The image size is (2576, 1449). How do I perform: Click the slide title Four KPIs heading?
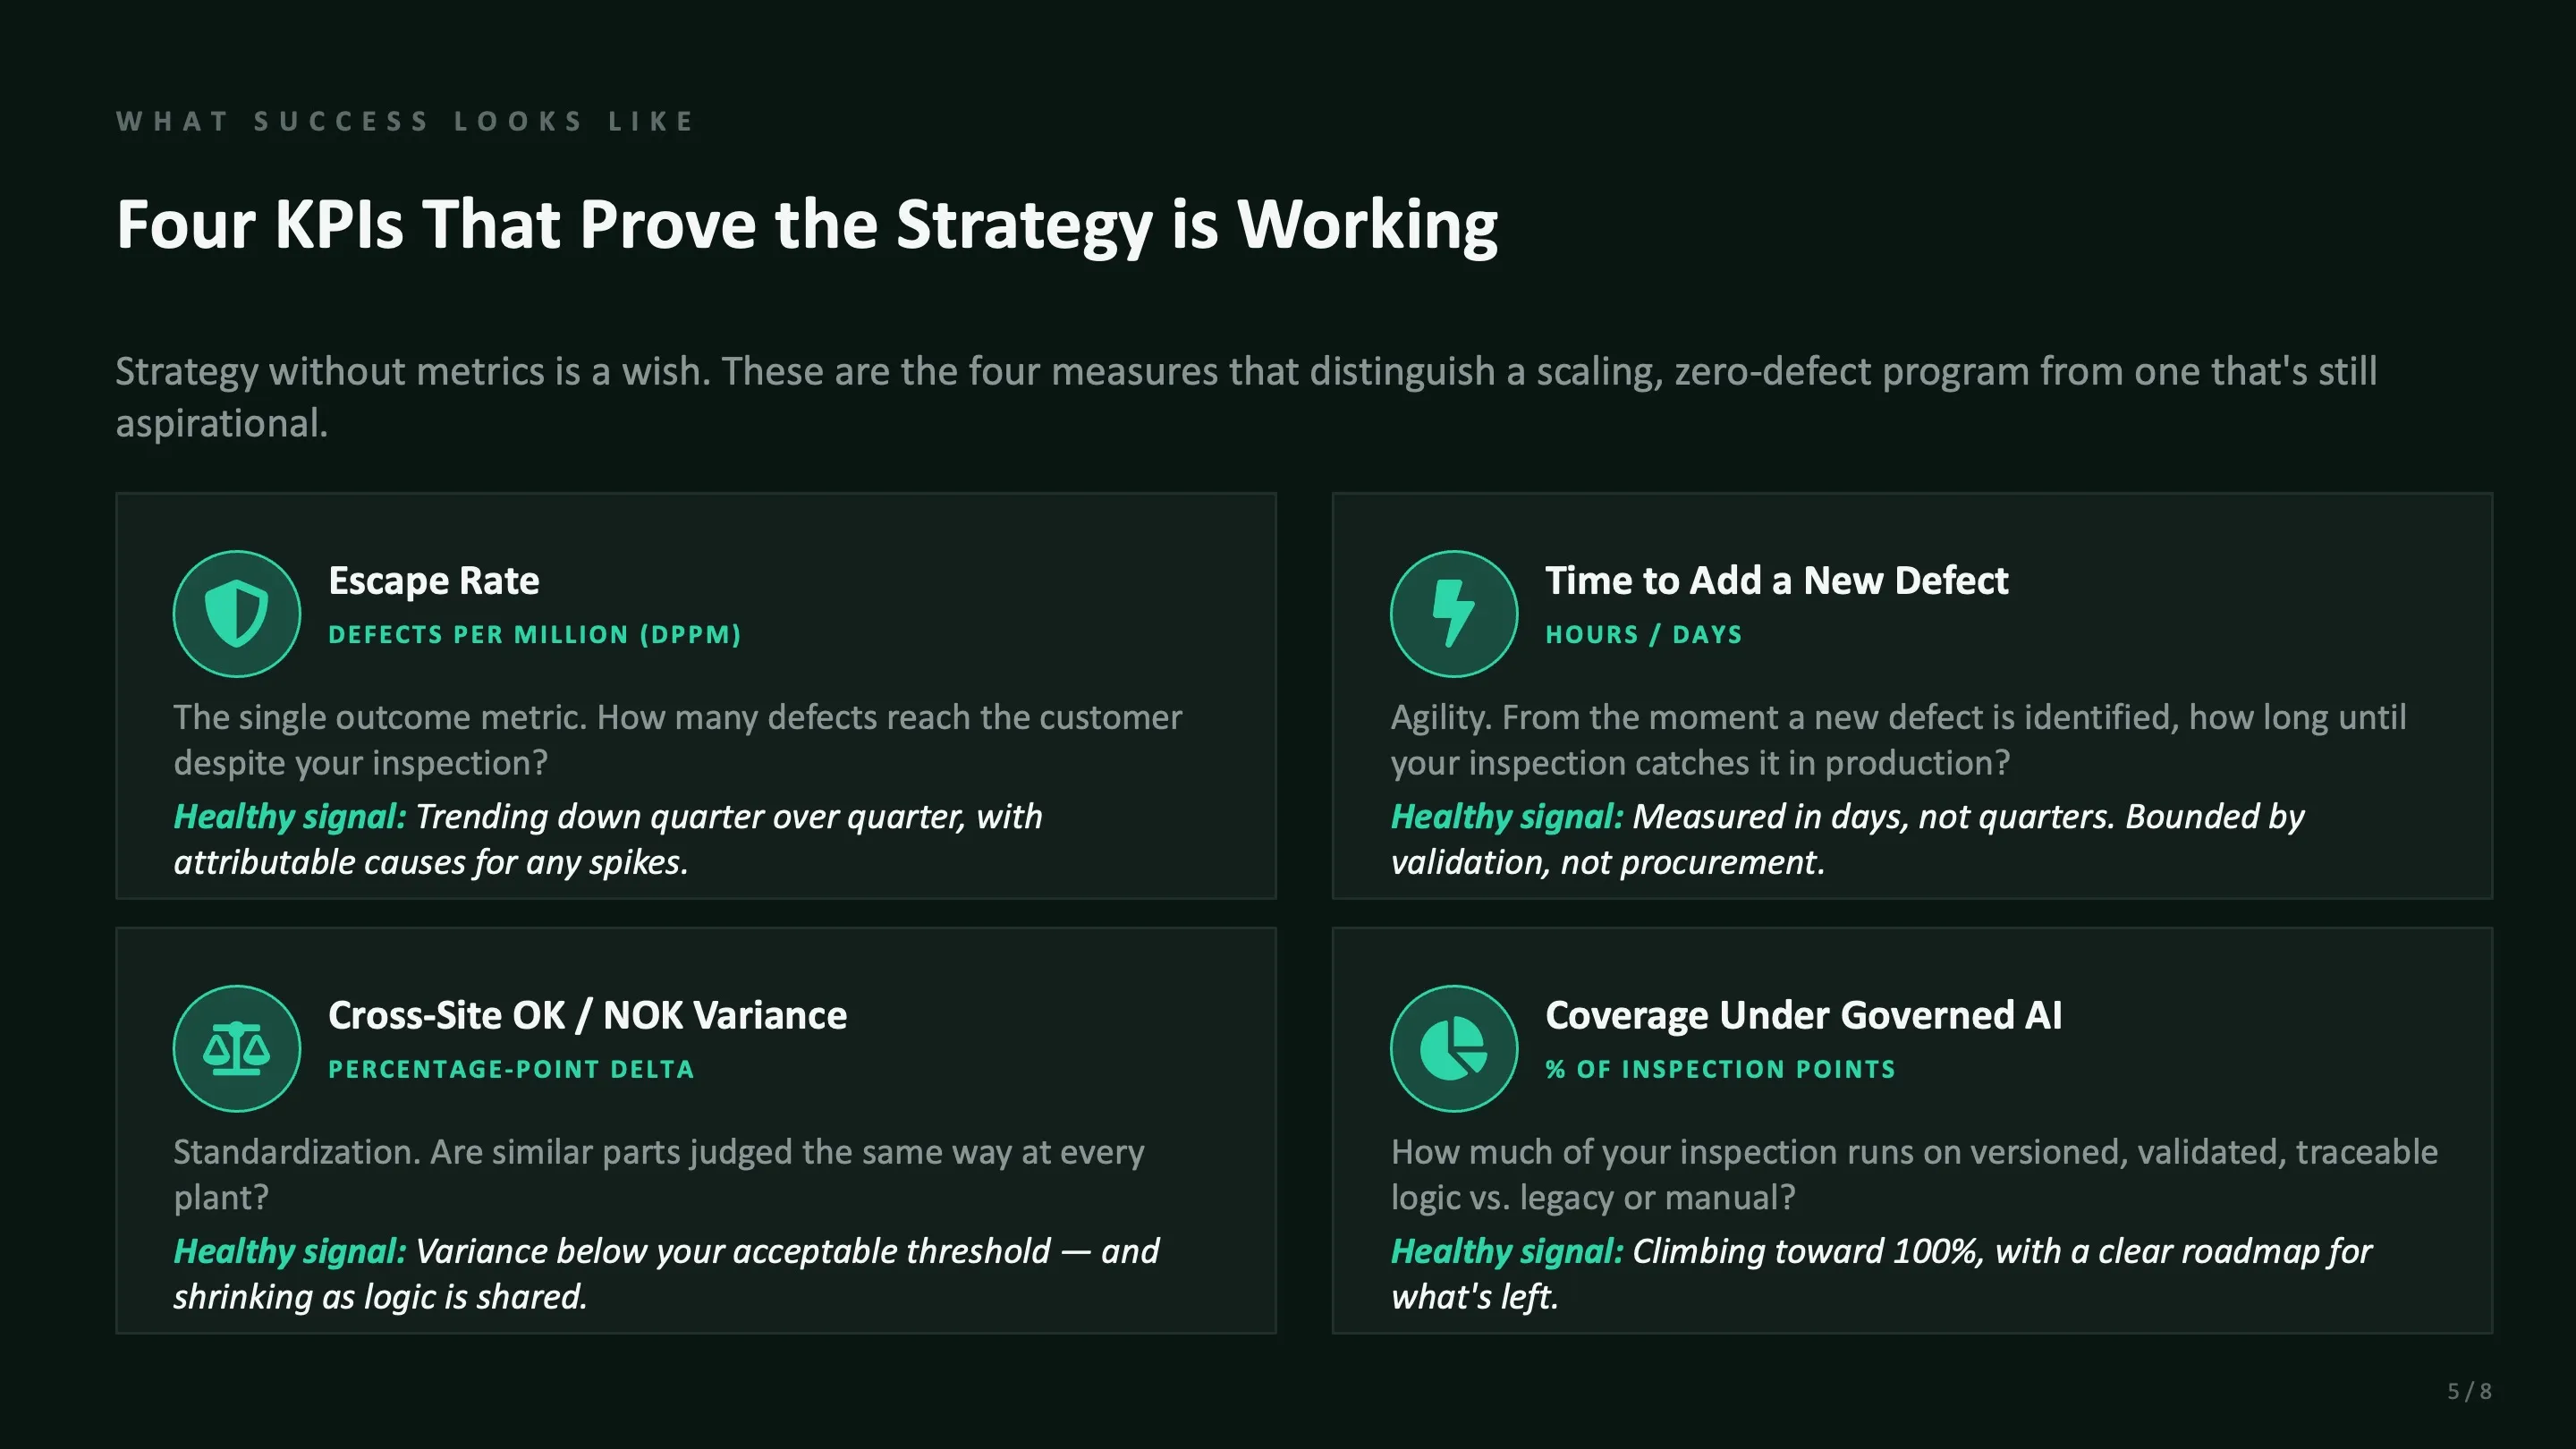[x=807, y=225]
